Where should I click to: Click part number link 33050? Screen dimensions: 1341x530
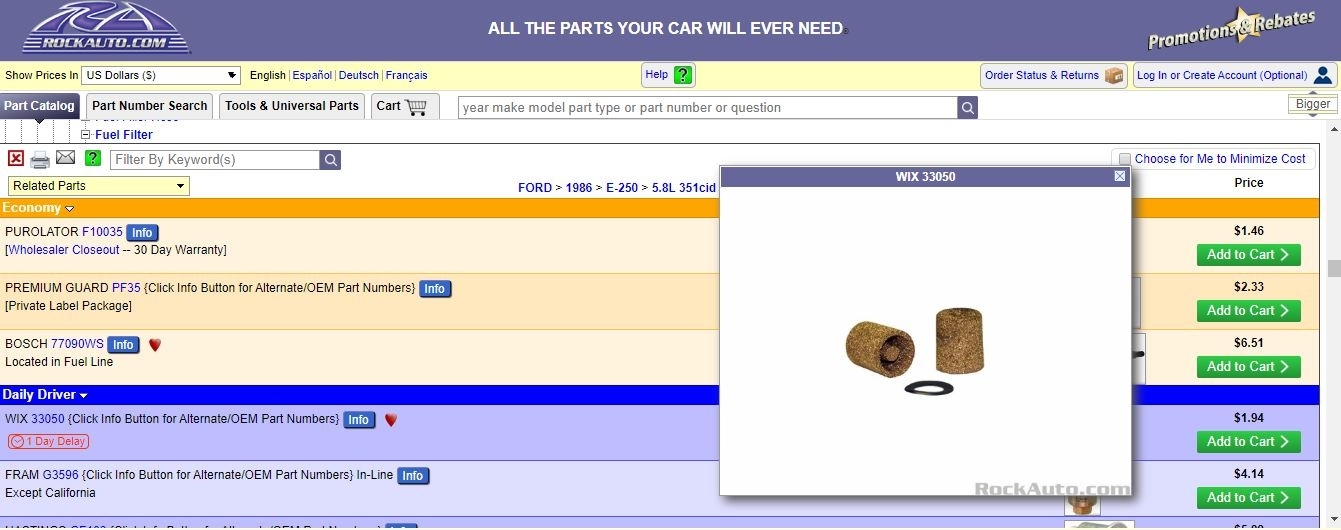(x=48, y=419)
